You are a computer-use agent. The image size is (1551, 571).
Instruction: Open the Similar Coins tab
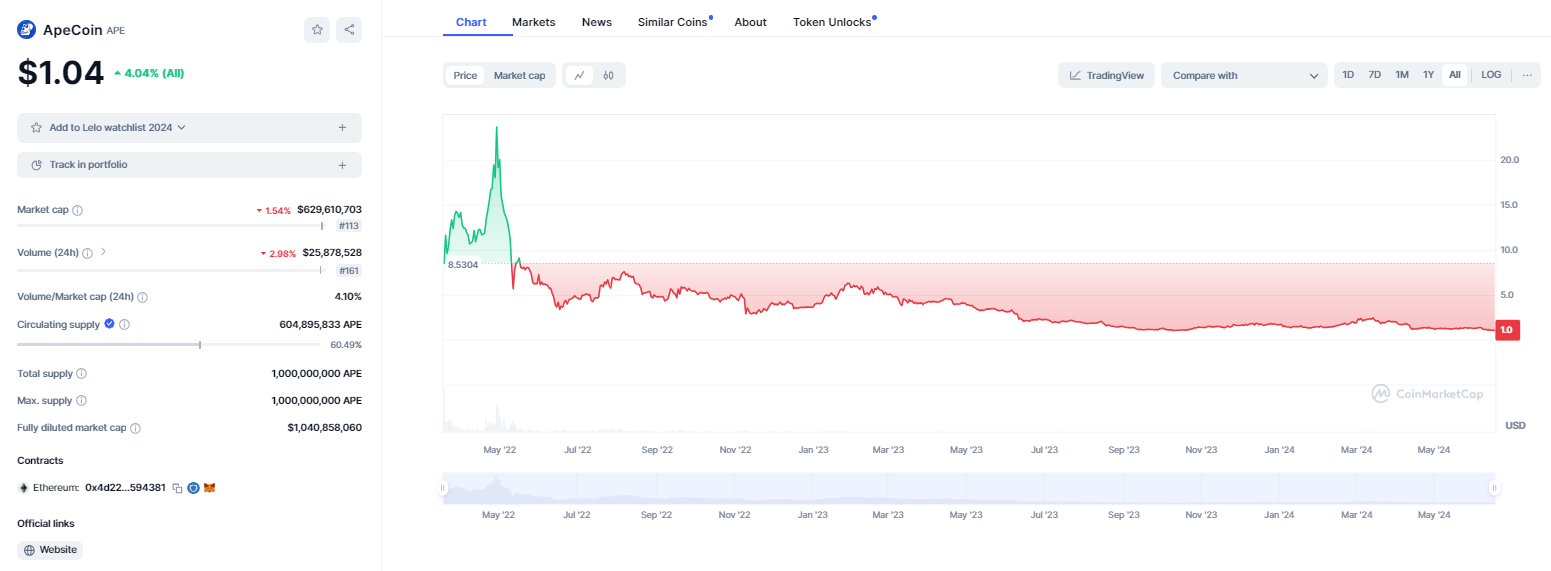(673, 22)
